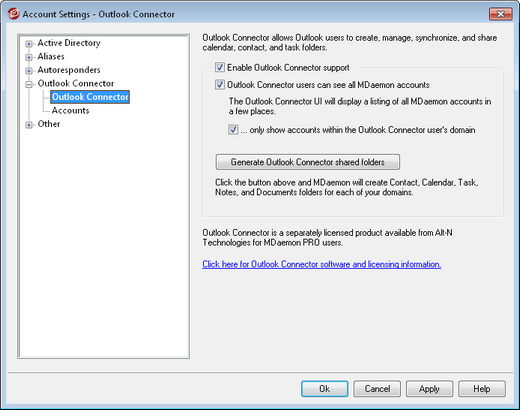
Task: Select the Aliases tree label
Action: 51,56
